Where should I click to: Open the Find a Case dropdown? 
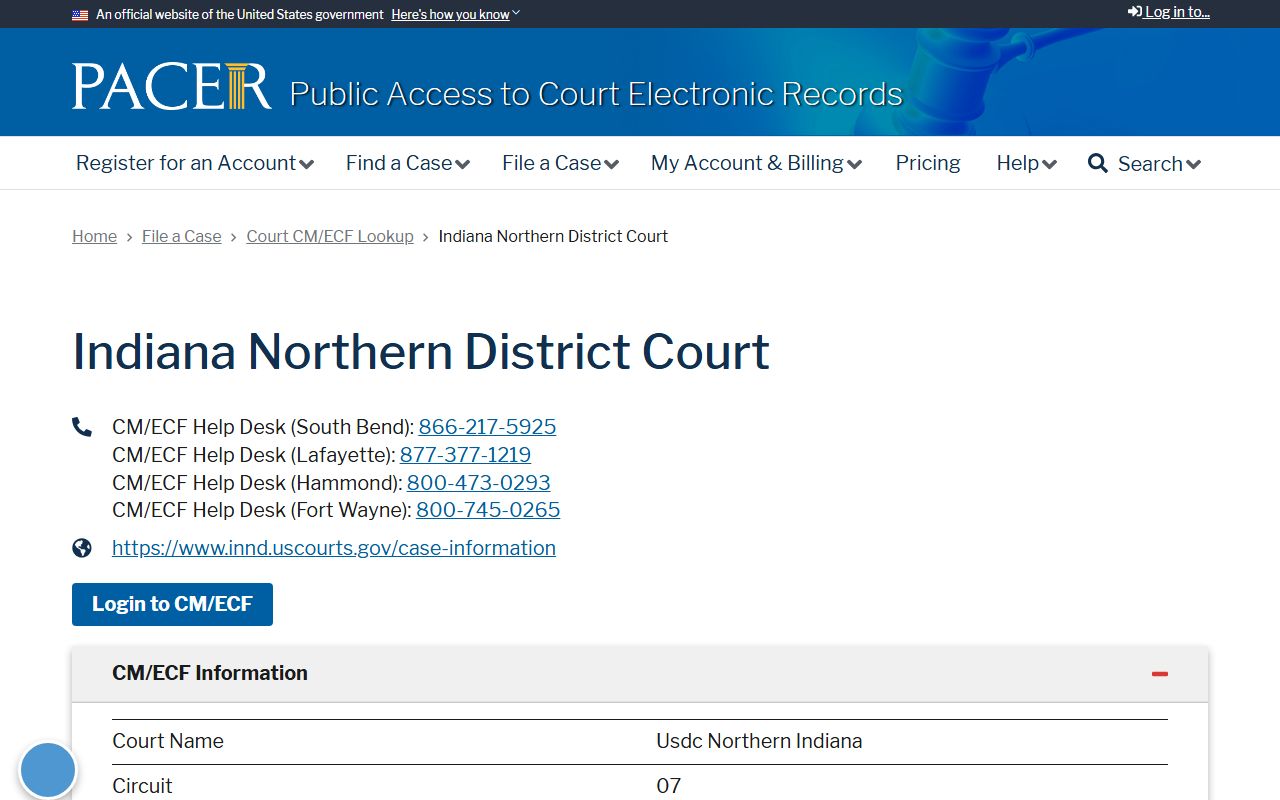408,163
